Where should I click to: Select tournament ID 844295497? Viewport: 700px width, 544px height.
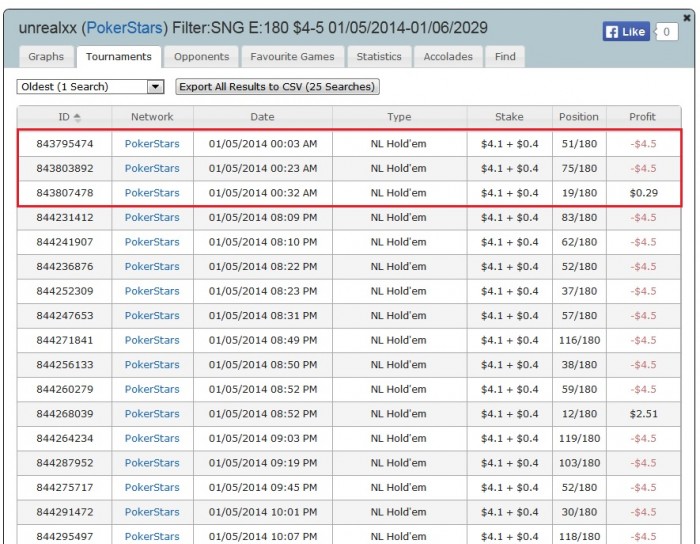[65, 536]
